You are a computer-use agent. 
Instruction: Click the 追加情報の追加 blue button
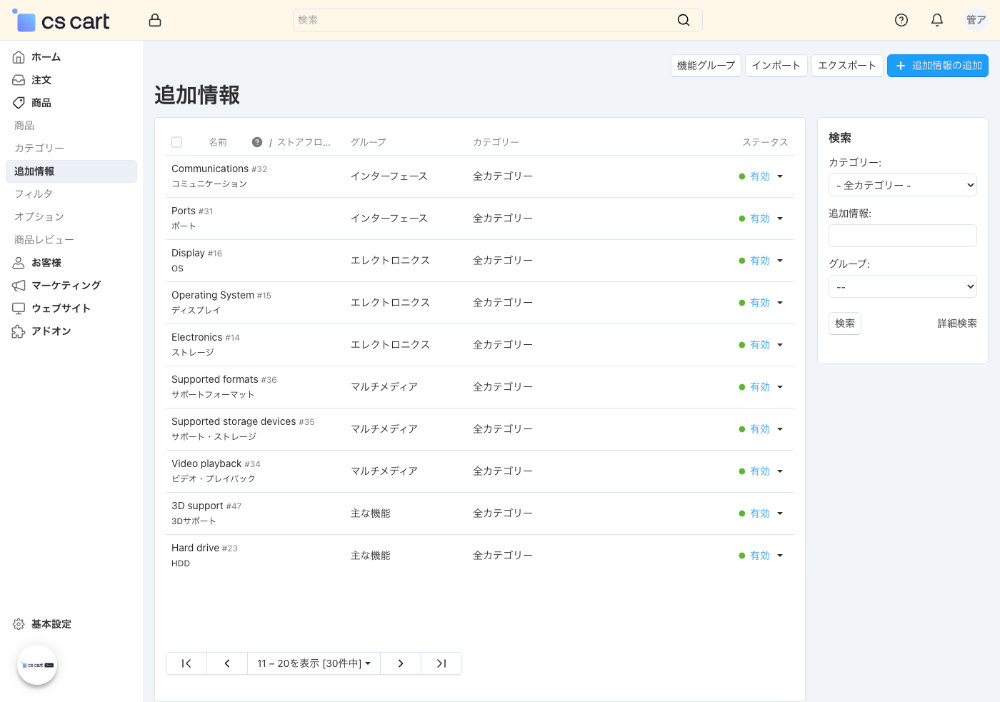[937, 65]
